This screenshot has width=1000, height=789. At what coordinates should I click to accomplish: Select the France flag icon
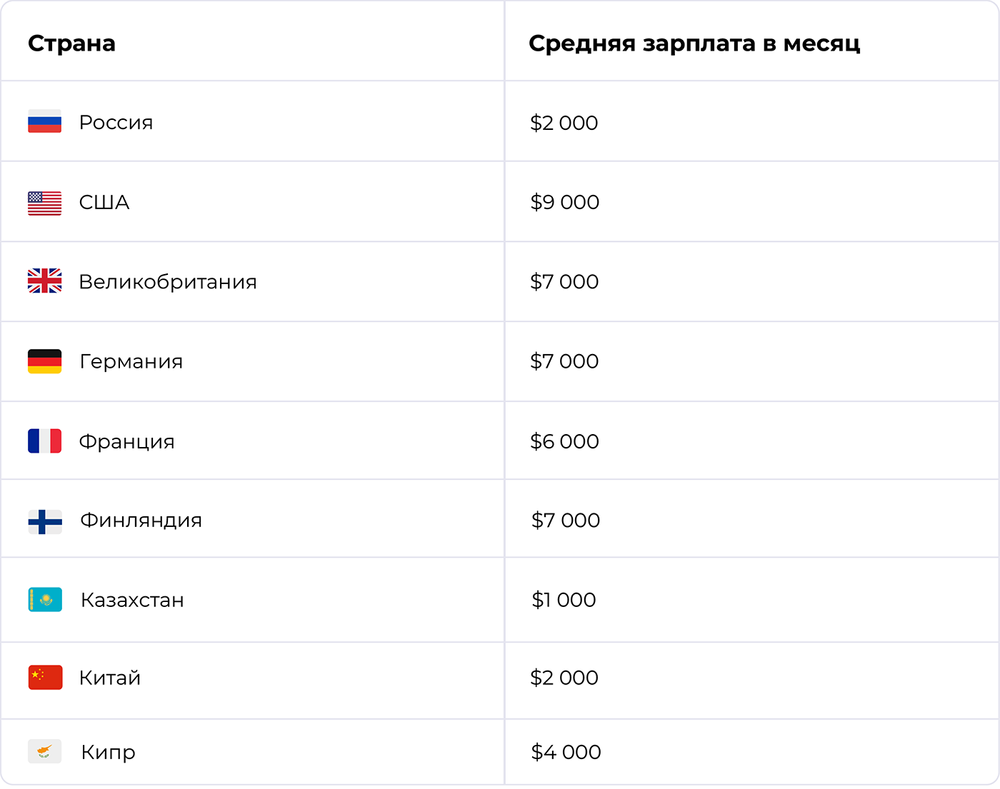45,441
